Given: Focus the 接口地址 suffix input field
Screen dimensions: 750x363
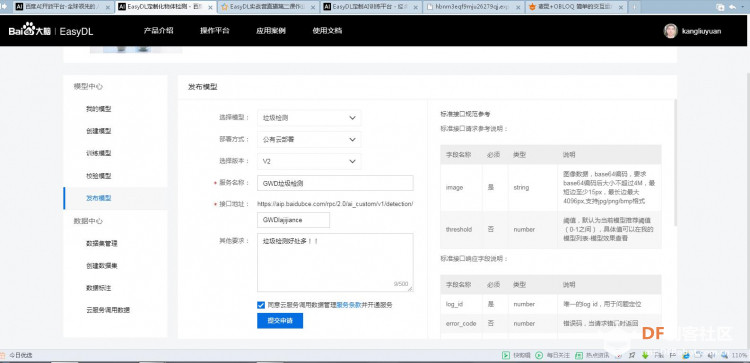Looking at the screenshot, I should point(293,220).
